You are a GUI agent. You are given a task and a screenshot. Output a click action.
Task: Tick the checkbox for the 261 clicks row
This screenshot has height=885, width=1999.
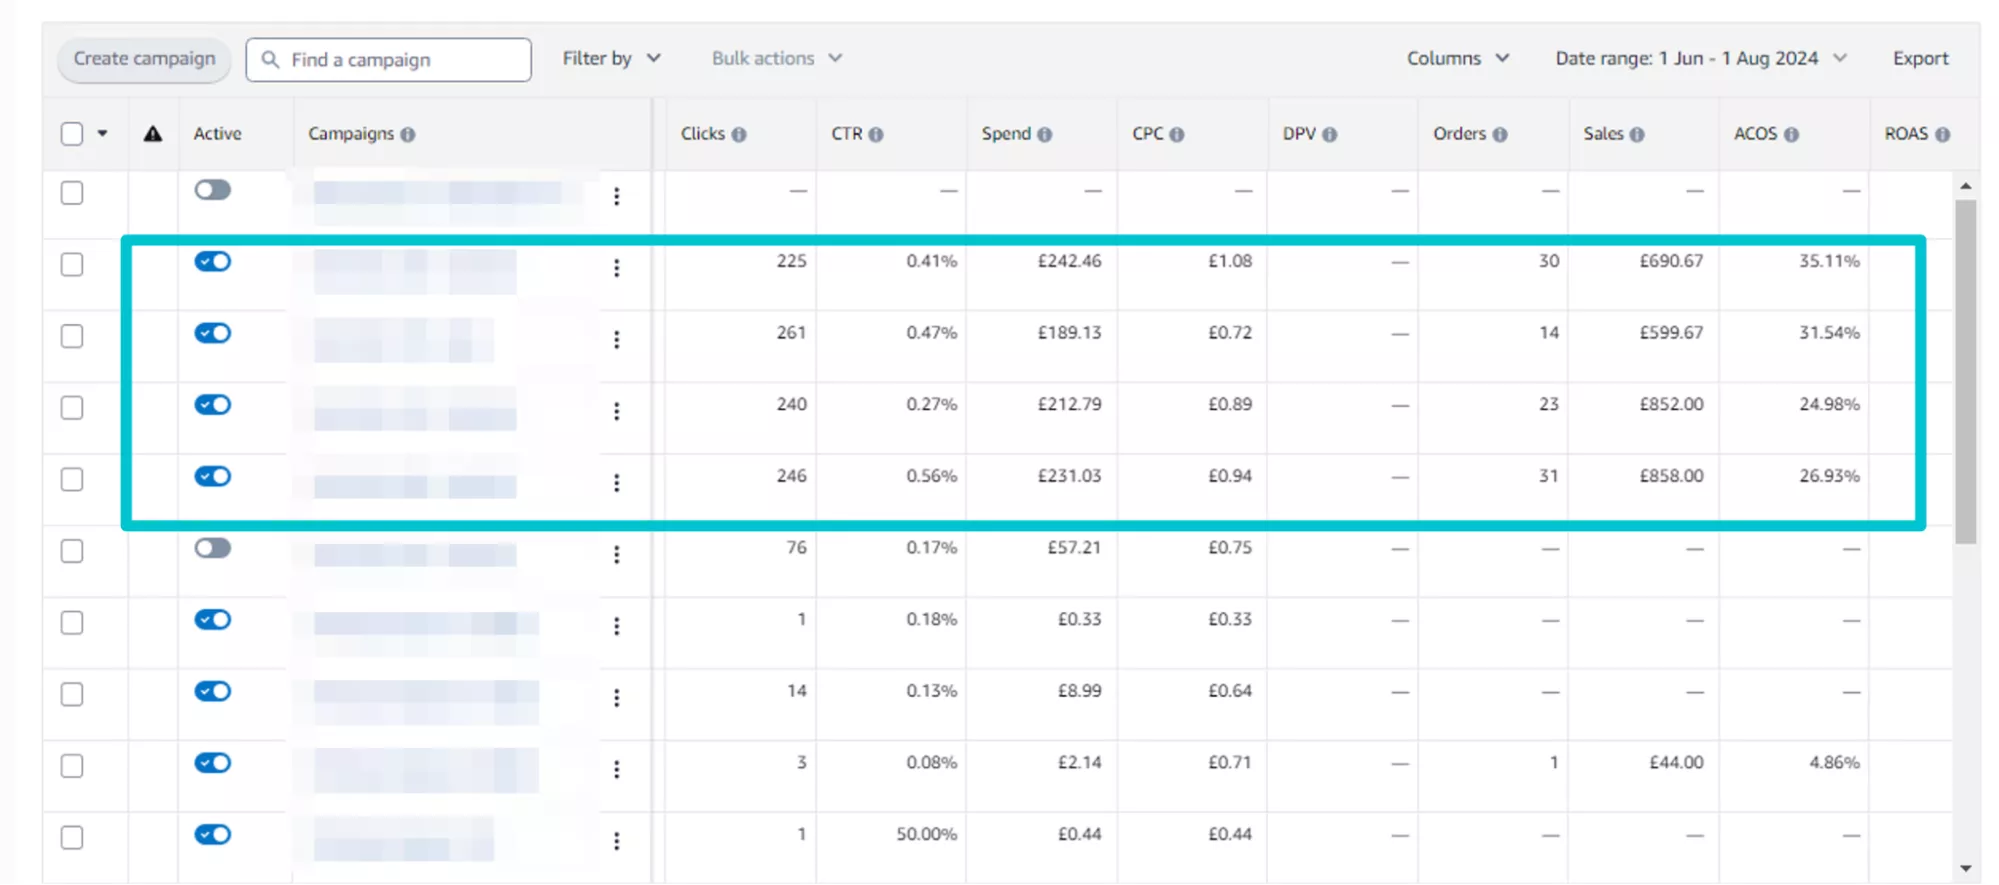click(72, 336)
